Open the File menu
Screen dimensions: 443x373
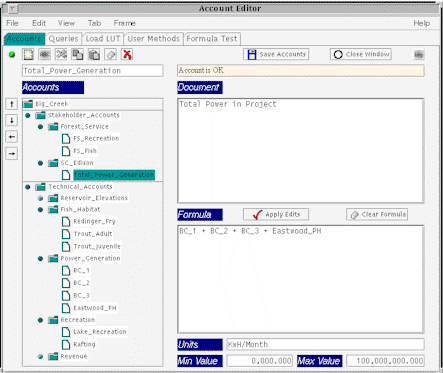(x=12, y=23)
